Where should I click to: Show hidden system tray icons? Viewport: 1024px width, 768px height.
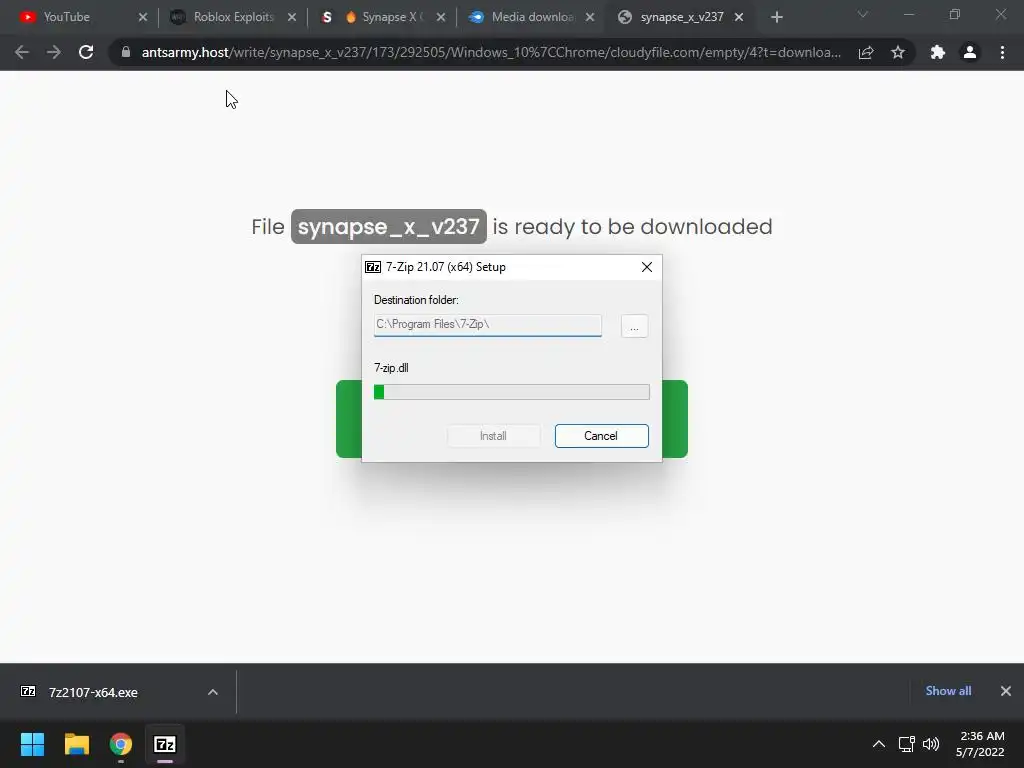coord(879,744)
